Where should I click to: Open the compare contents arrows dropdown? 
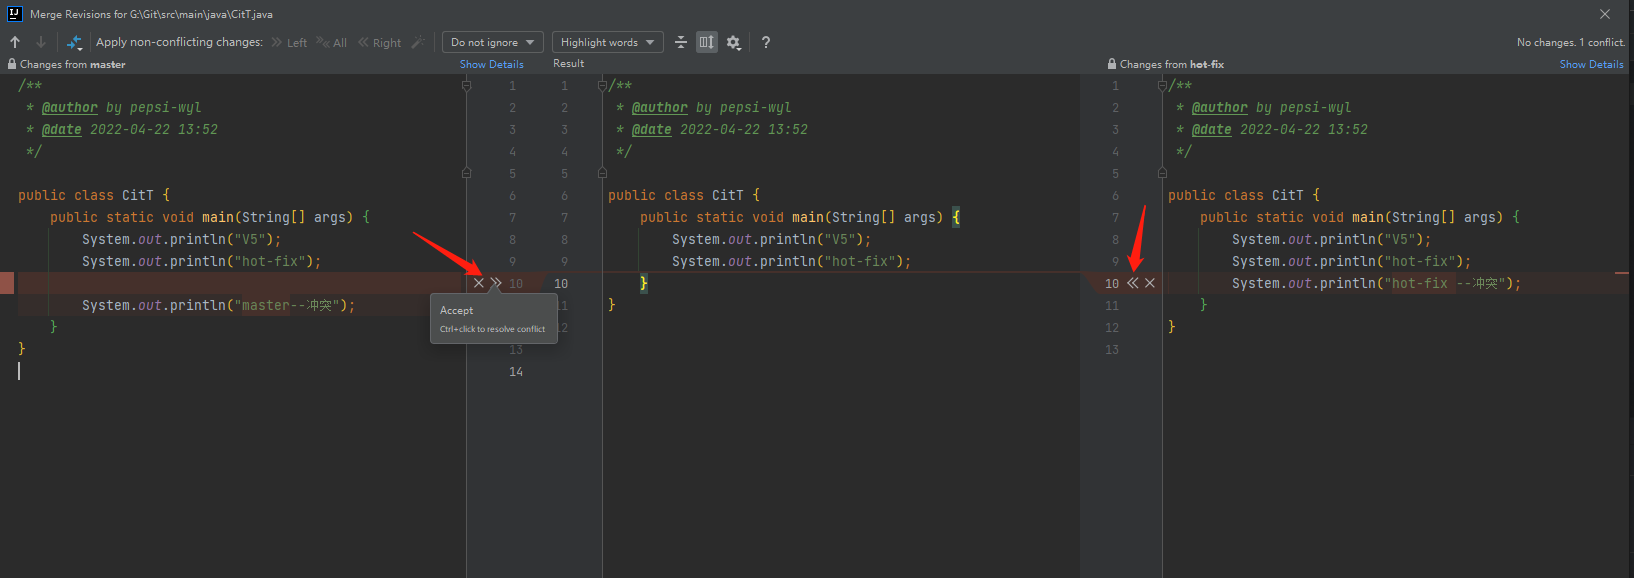click(x=75, y=42)
